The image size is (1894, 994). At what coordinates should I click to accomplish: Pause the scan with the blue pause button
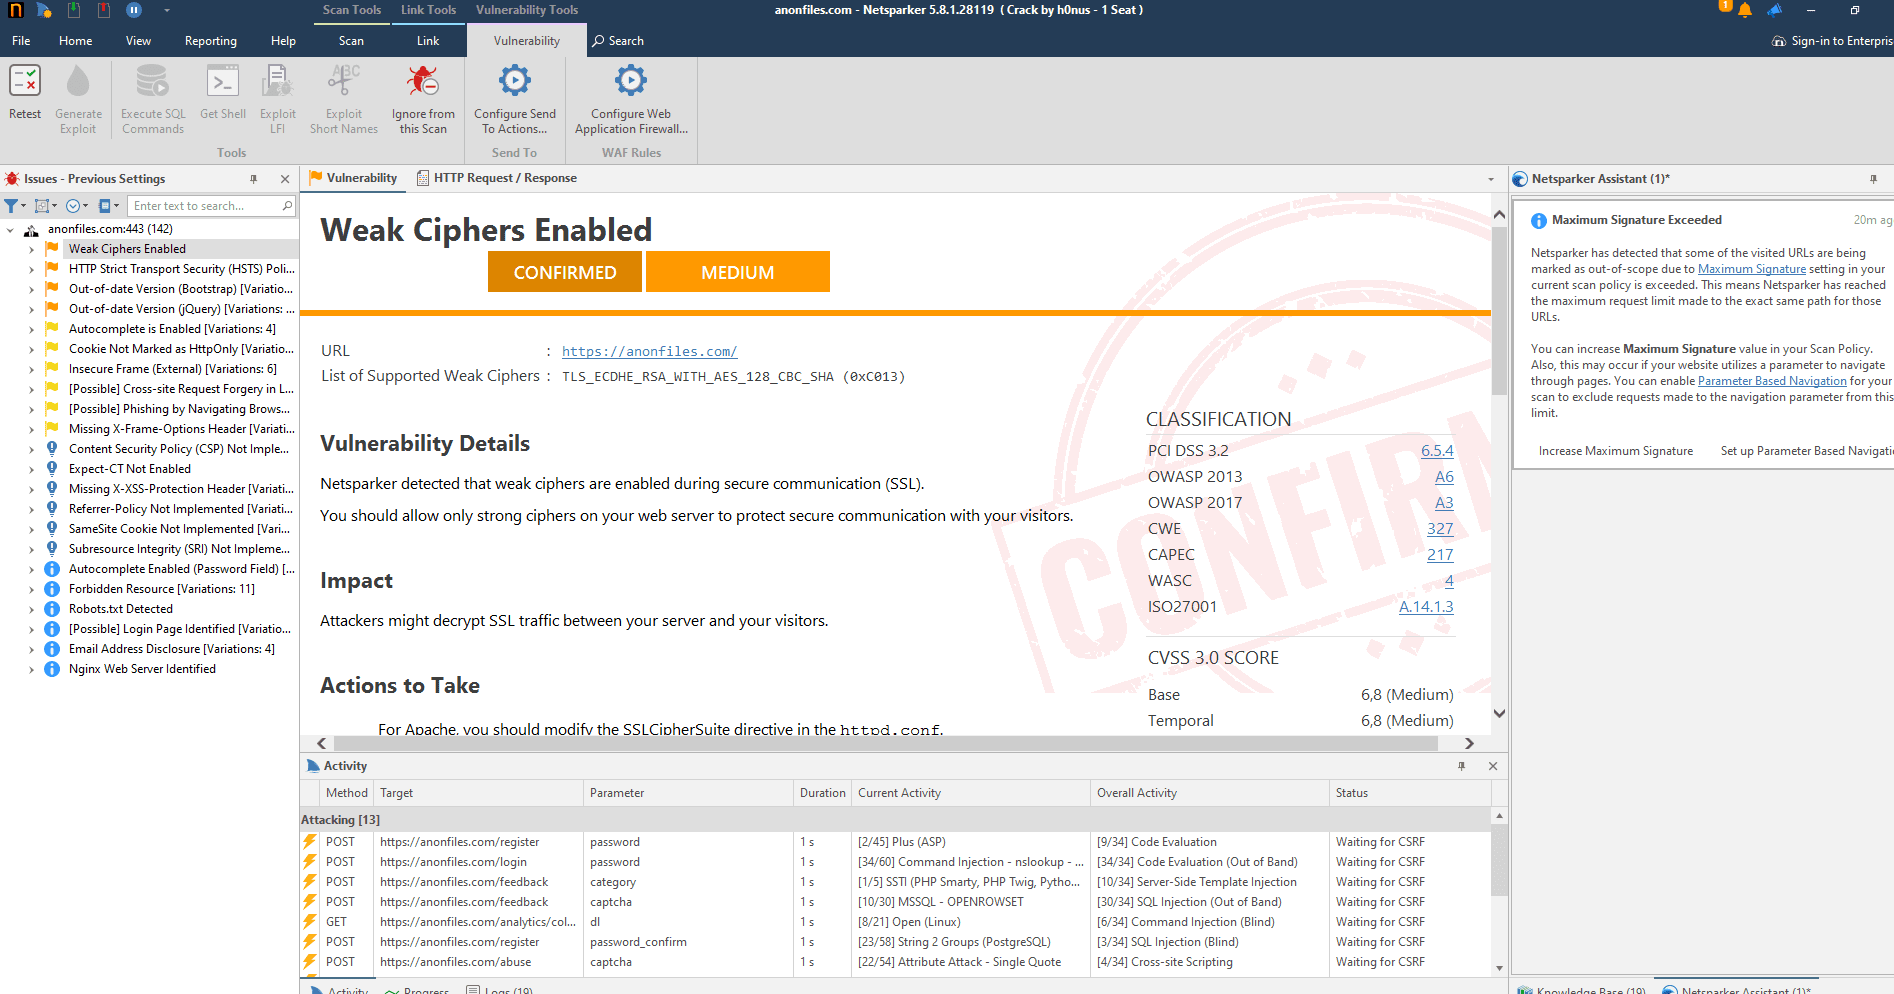click(134, 10)
